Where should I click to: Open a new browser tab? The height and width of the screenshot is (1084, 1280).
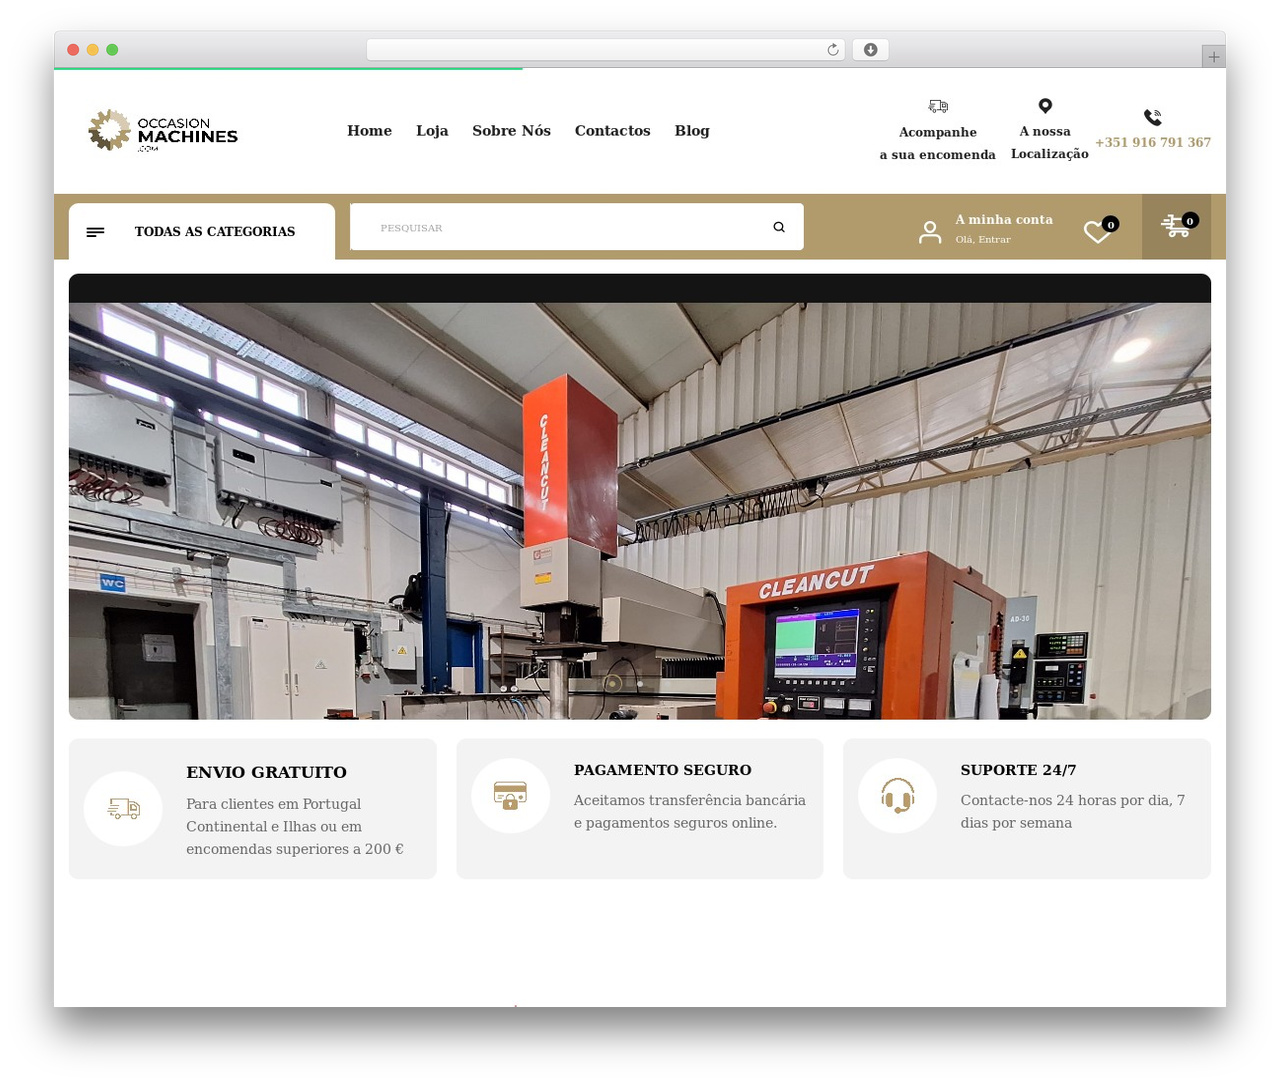[x=1213, y=57]
